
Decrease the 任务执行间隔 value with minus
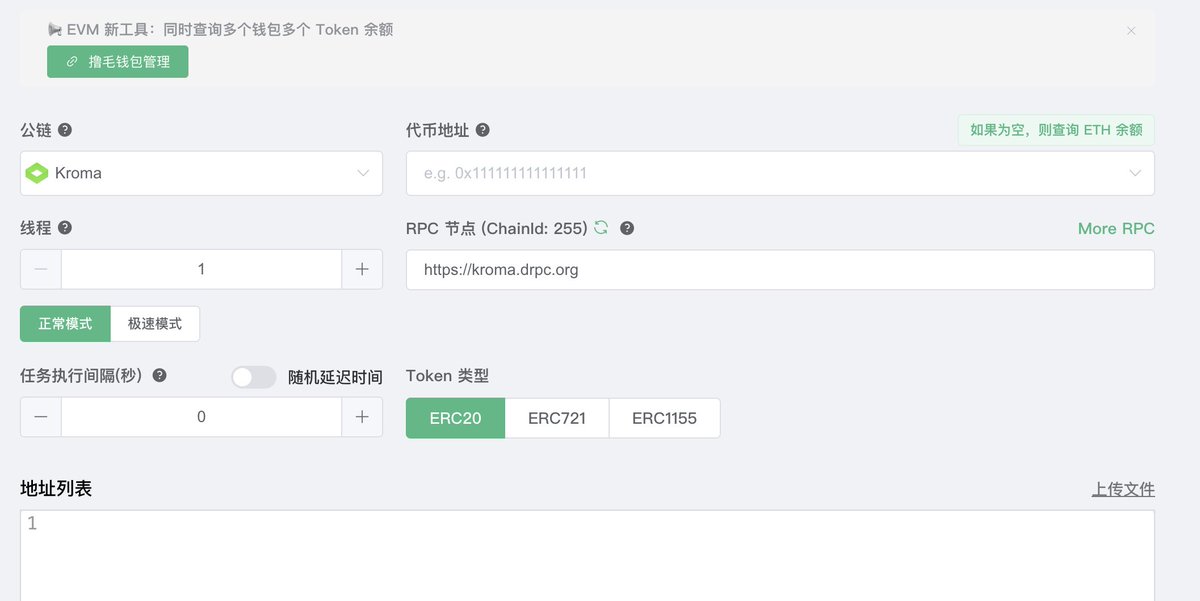coord(41,417)
